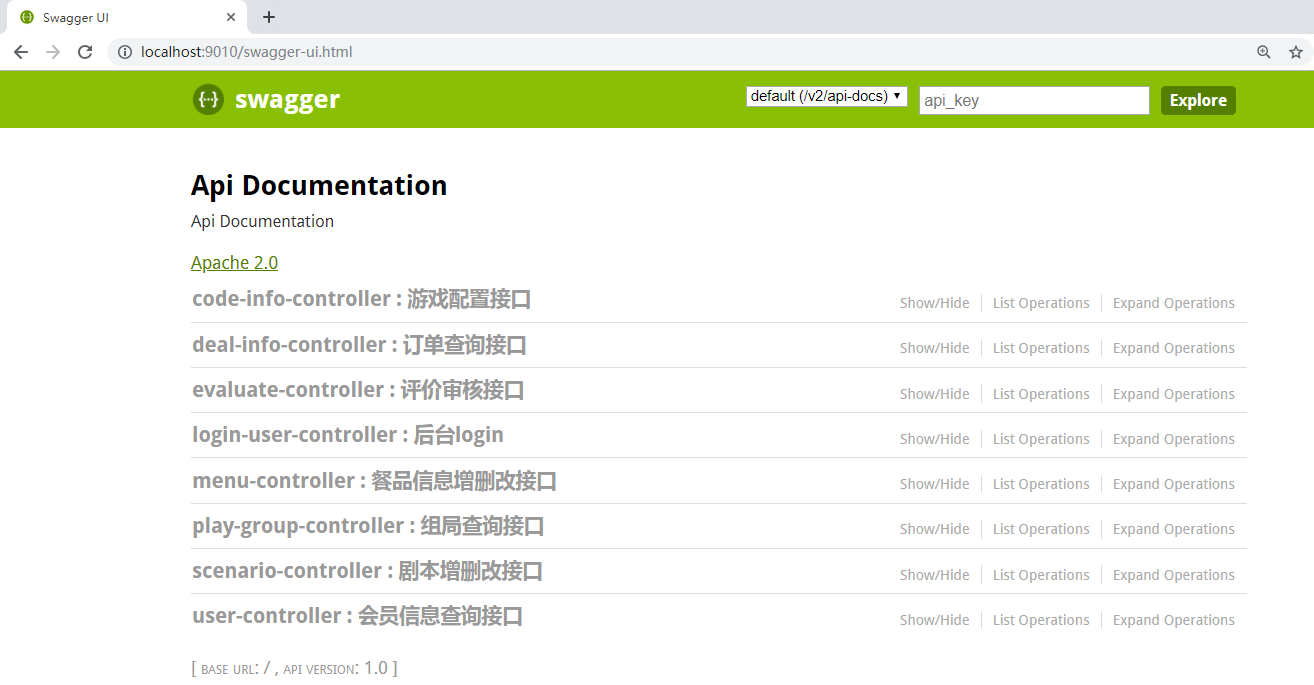
Task: Toggle Show/Hide for menu-controller
Action: (x=934, y=484)
